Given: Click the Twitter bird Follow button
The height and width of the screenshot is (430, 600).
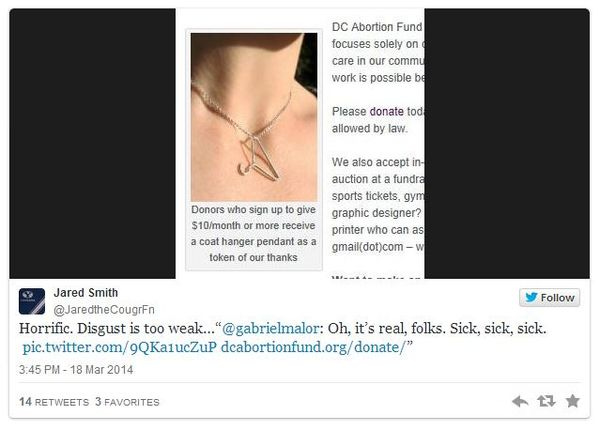Looking at the screenshot, I should pyautogui.click(x=549, y=298).
